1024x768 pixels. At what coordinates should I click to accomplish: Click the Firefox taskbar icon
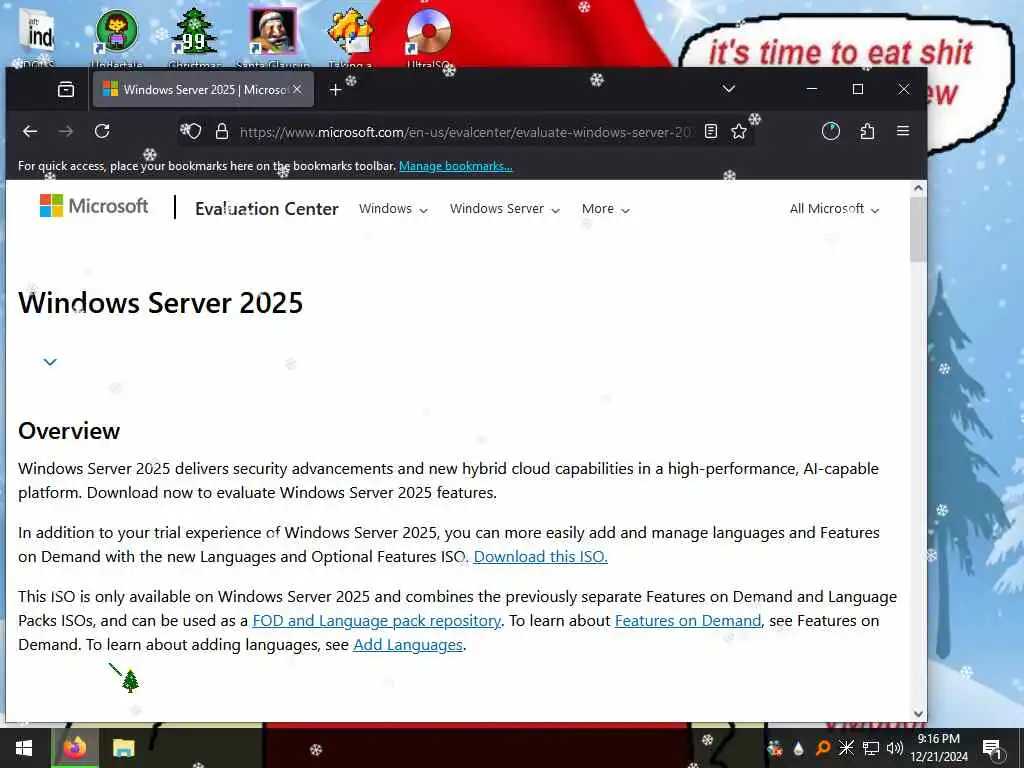[74, 748]
